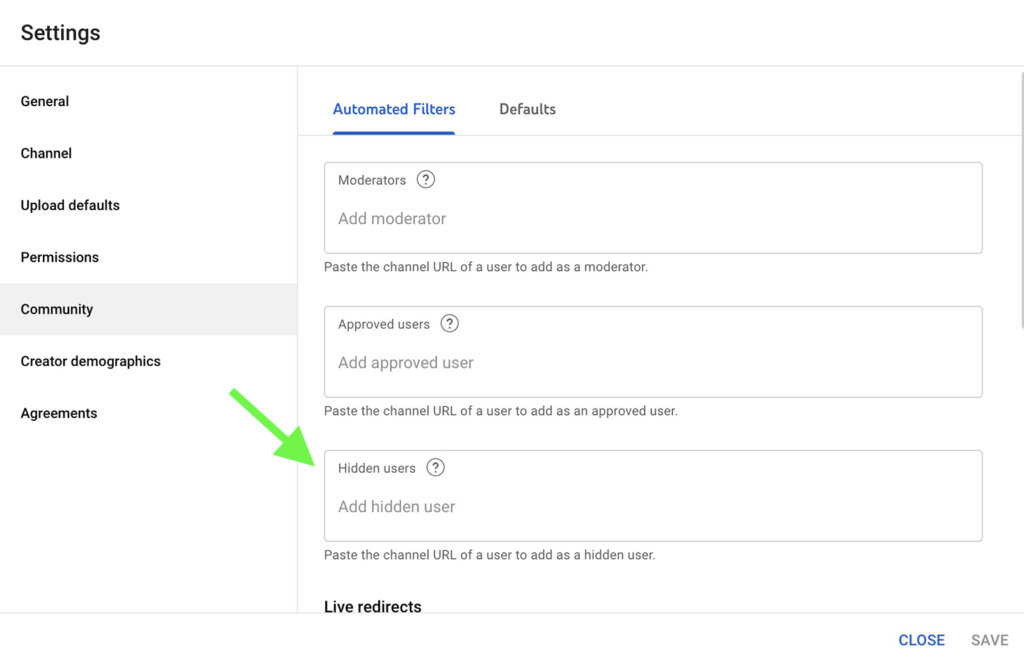Image resolution: width=1024 pixels, height=660 pixels.
Task: Go to Channel settings
Action: click(46, 153)
